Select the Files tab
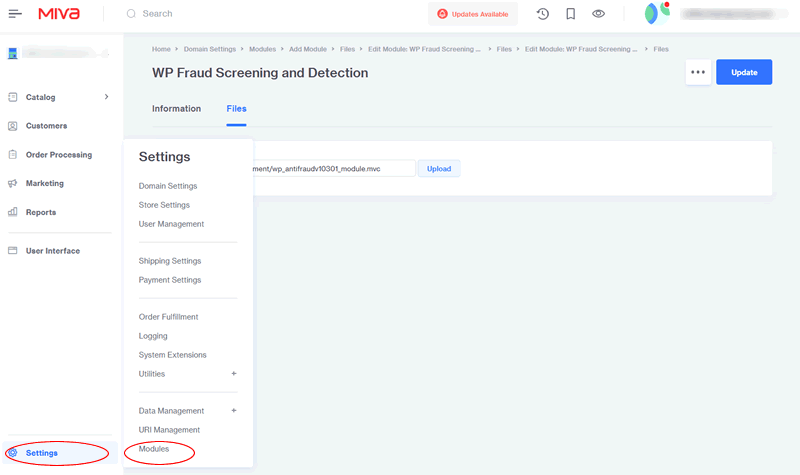800x475 pixels. point(236,109)
